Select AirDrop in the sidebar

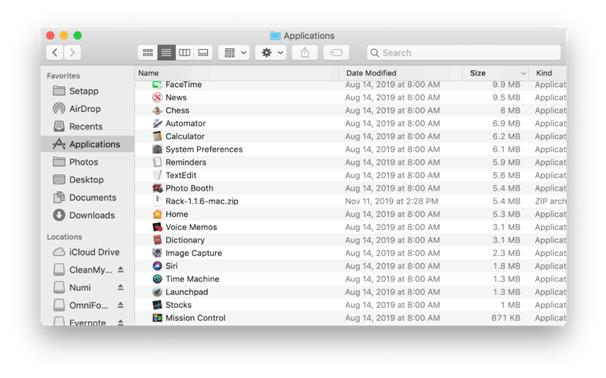coord(85,109)
